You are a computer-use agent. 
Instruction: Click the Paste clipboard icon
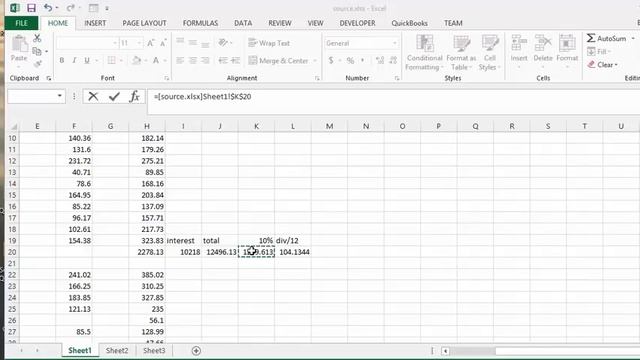click(x=19, y=44)
